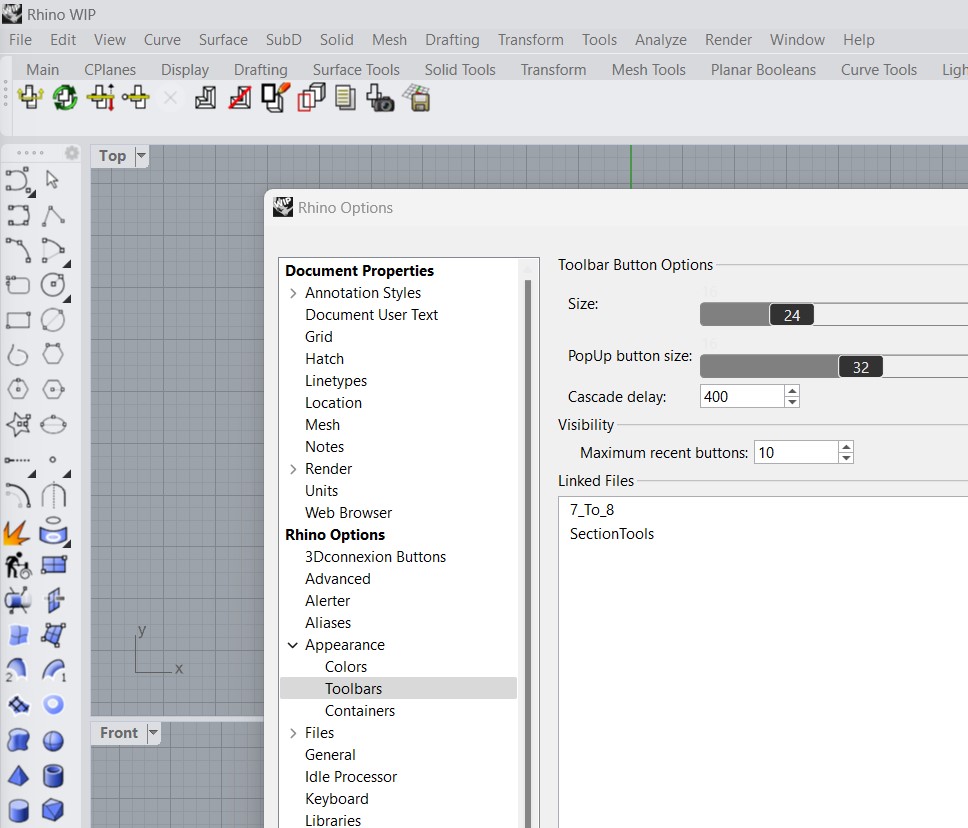Screen dimensions: 968x828
Task: Select the rounded rectangle tool
Action: click(x=18, y=285)
